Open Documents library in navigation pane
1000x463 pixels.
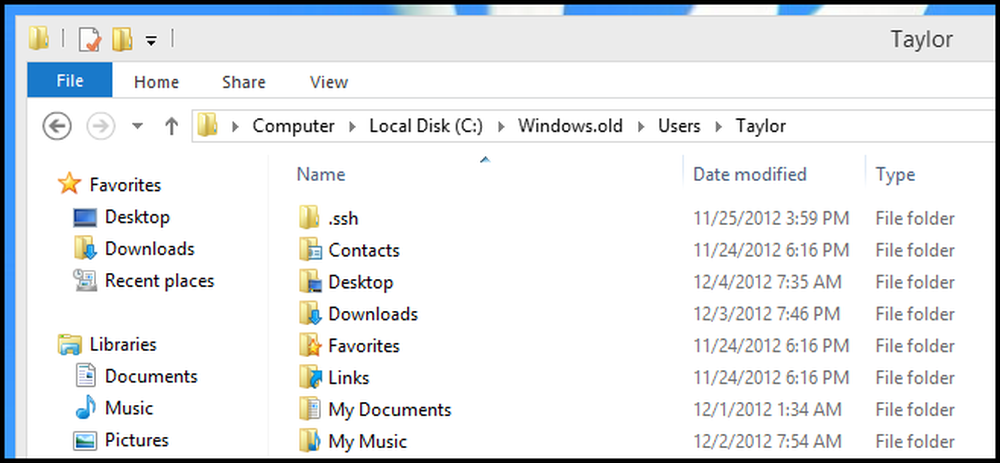(x=151, y=376)
